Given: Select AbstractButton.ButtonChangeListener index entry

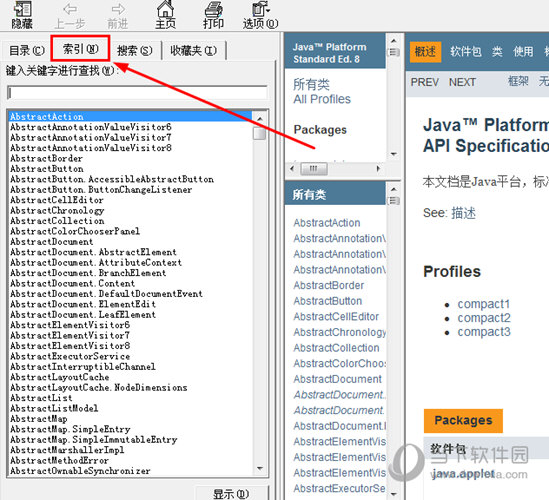Looking at the screenshot, I should coord(101,190).
